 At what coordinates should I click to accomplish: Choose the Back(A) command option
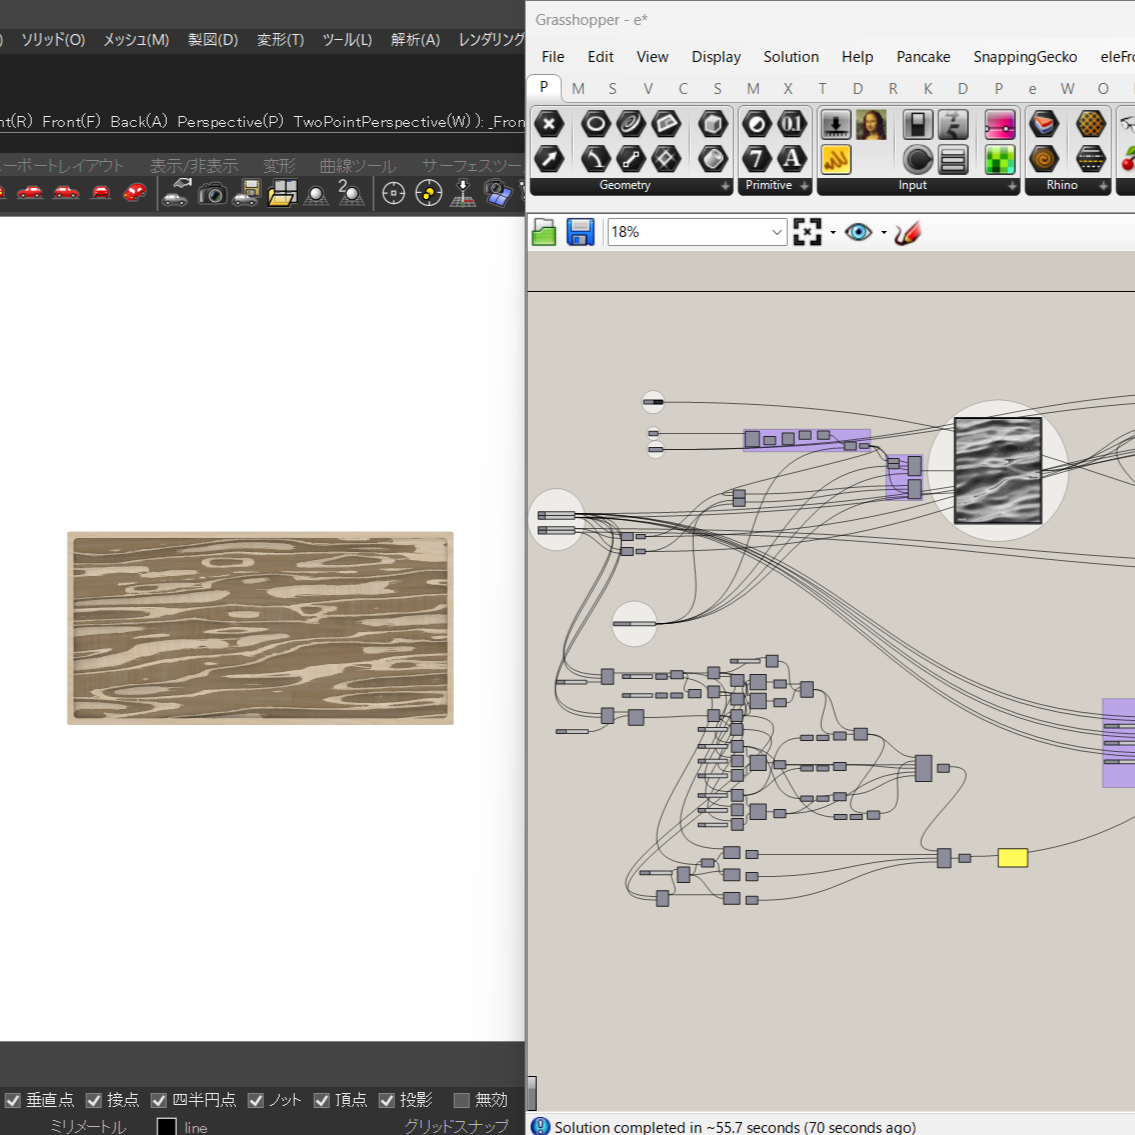coord(138,122)
